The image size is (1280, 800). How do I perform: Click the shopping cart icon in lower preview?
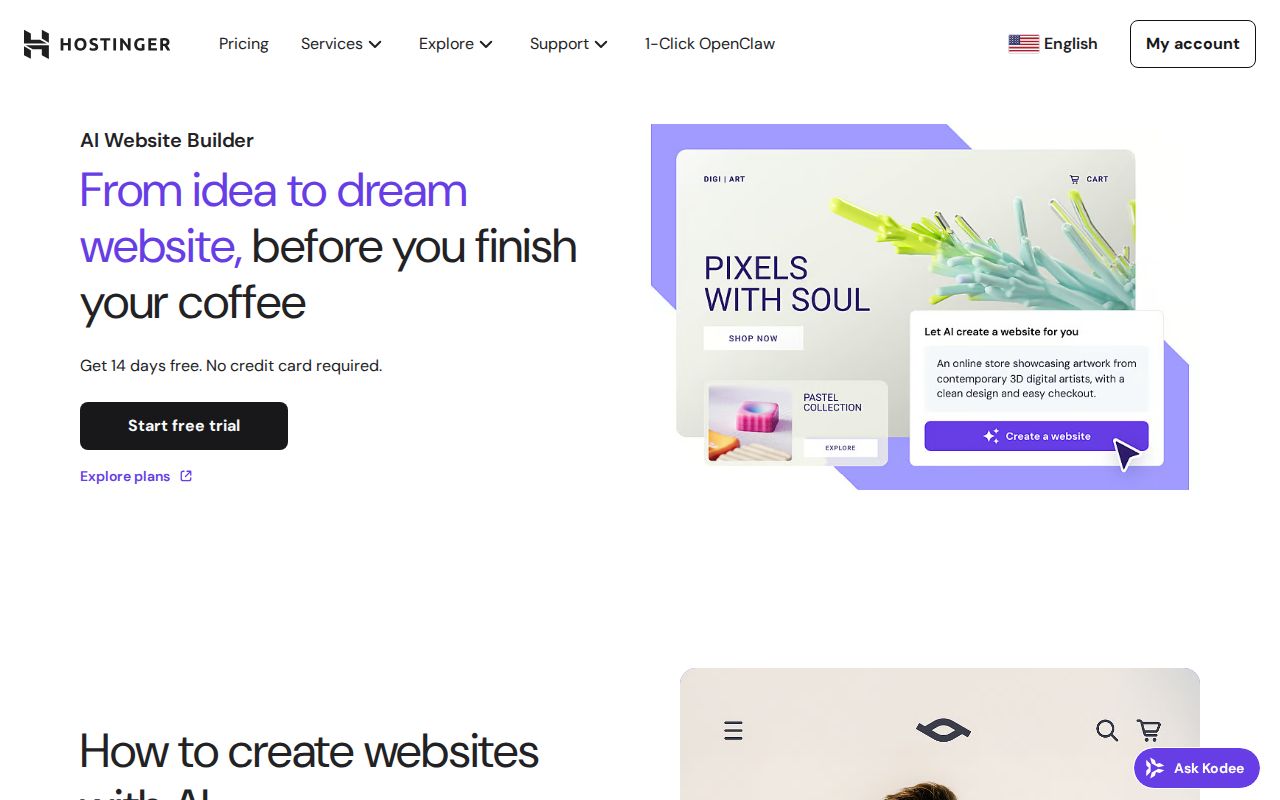[1149, 731]
